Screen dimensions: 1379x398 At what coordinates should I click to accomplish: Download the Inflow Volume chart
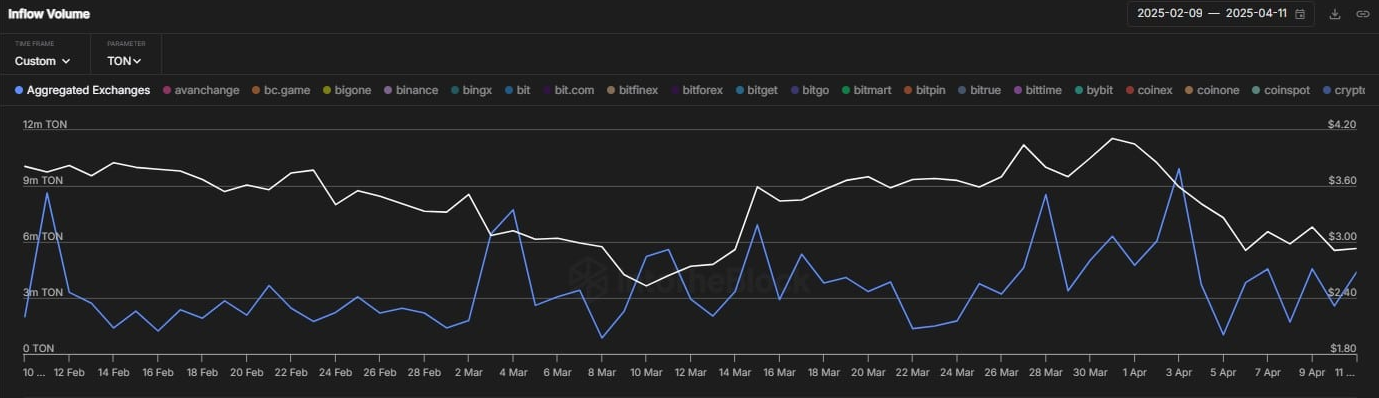click(x=1334, y=14)
